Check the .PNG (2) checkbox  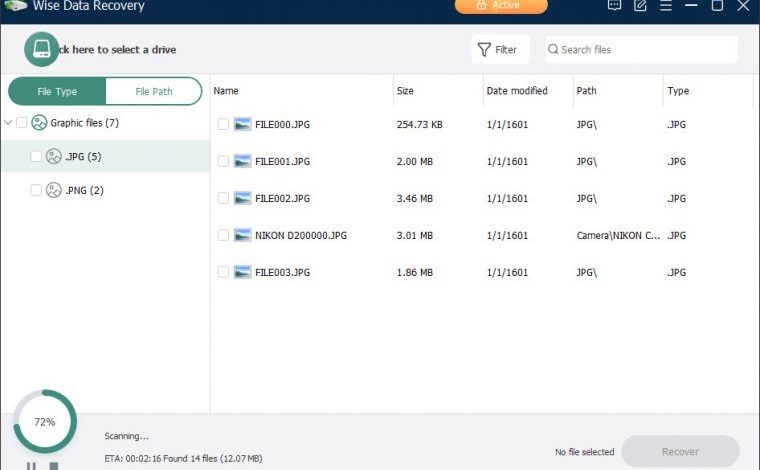[x=36, y=190]
